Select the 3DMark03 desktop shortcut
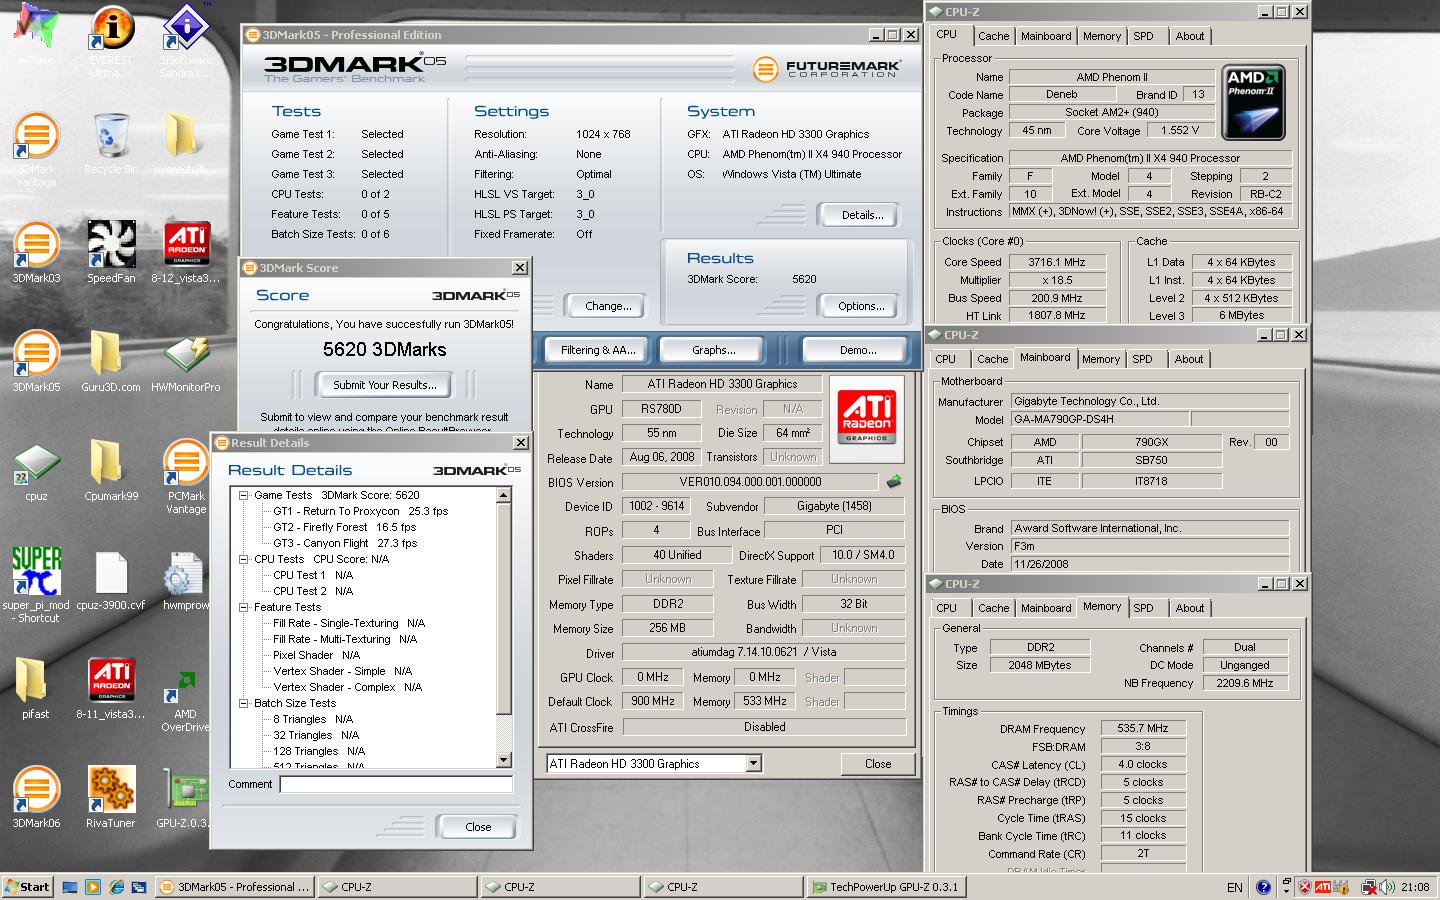The width and height of the screenshot is (1440, 900). [x=36, y=252]
